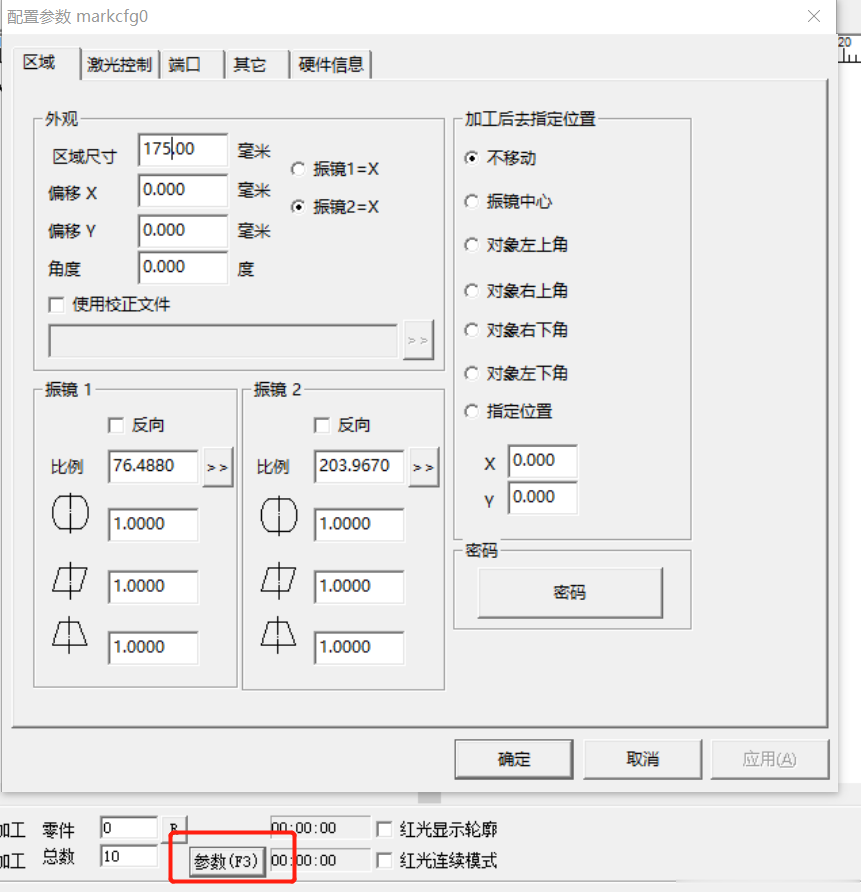
Task: Click the 密码 button
Action: (570, 592)
